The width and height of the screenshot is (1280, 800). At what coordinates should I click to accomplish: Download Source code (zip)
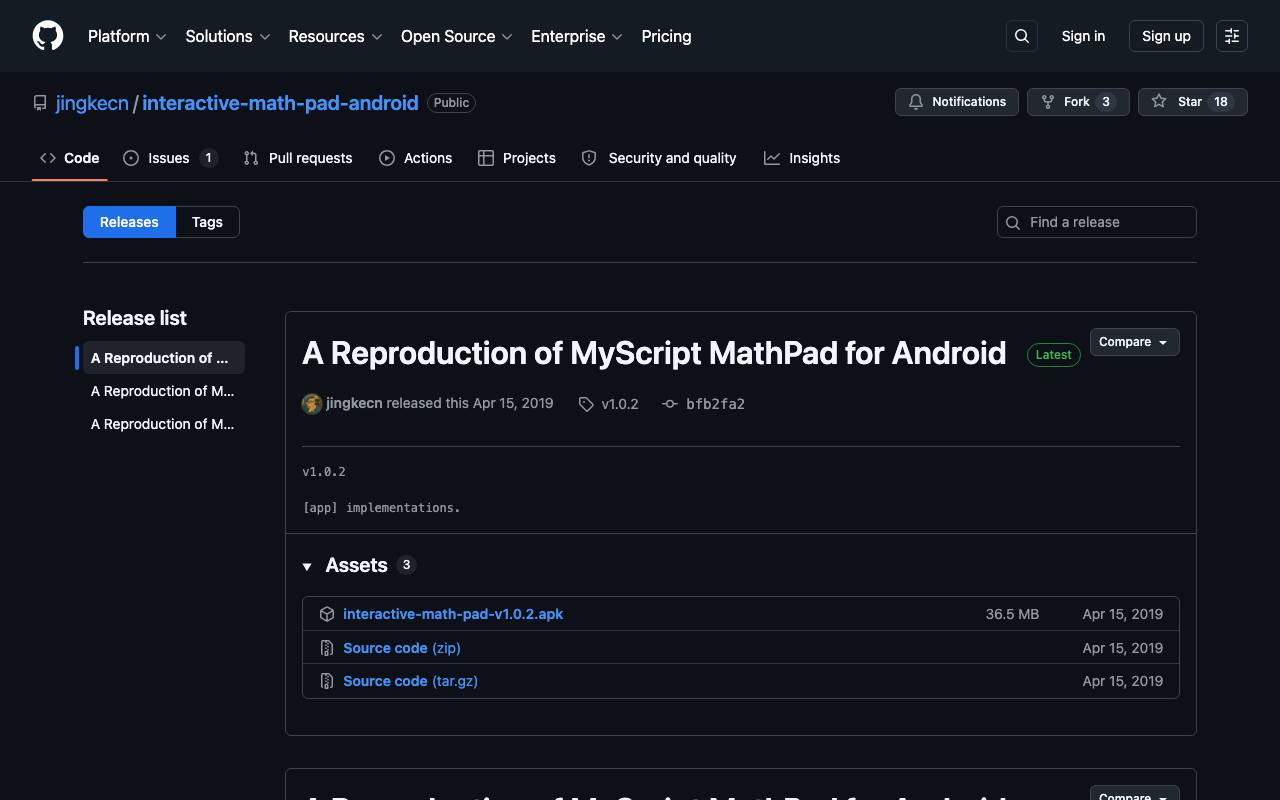tap(402, 648)
